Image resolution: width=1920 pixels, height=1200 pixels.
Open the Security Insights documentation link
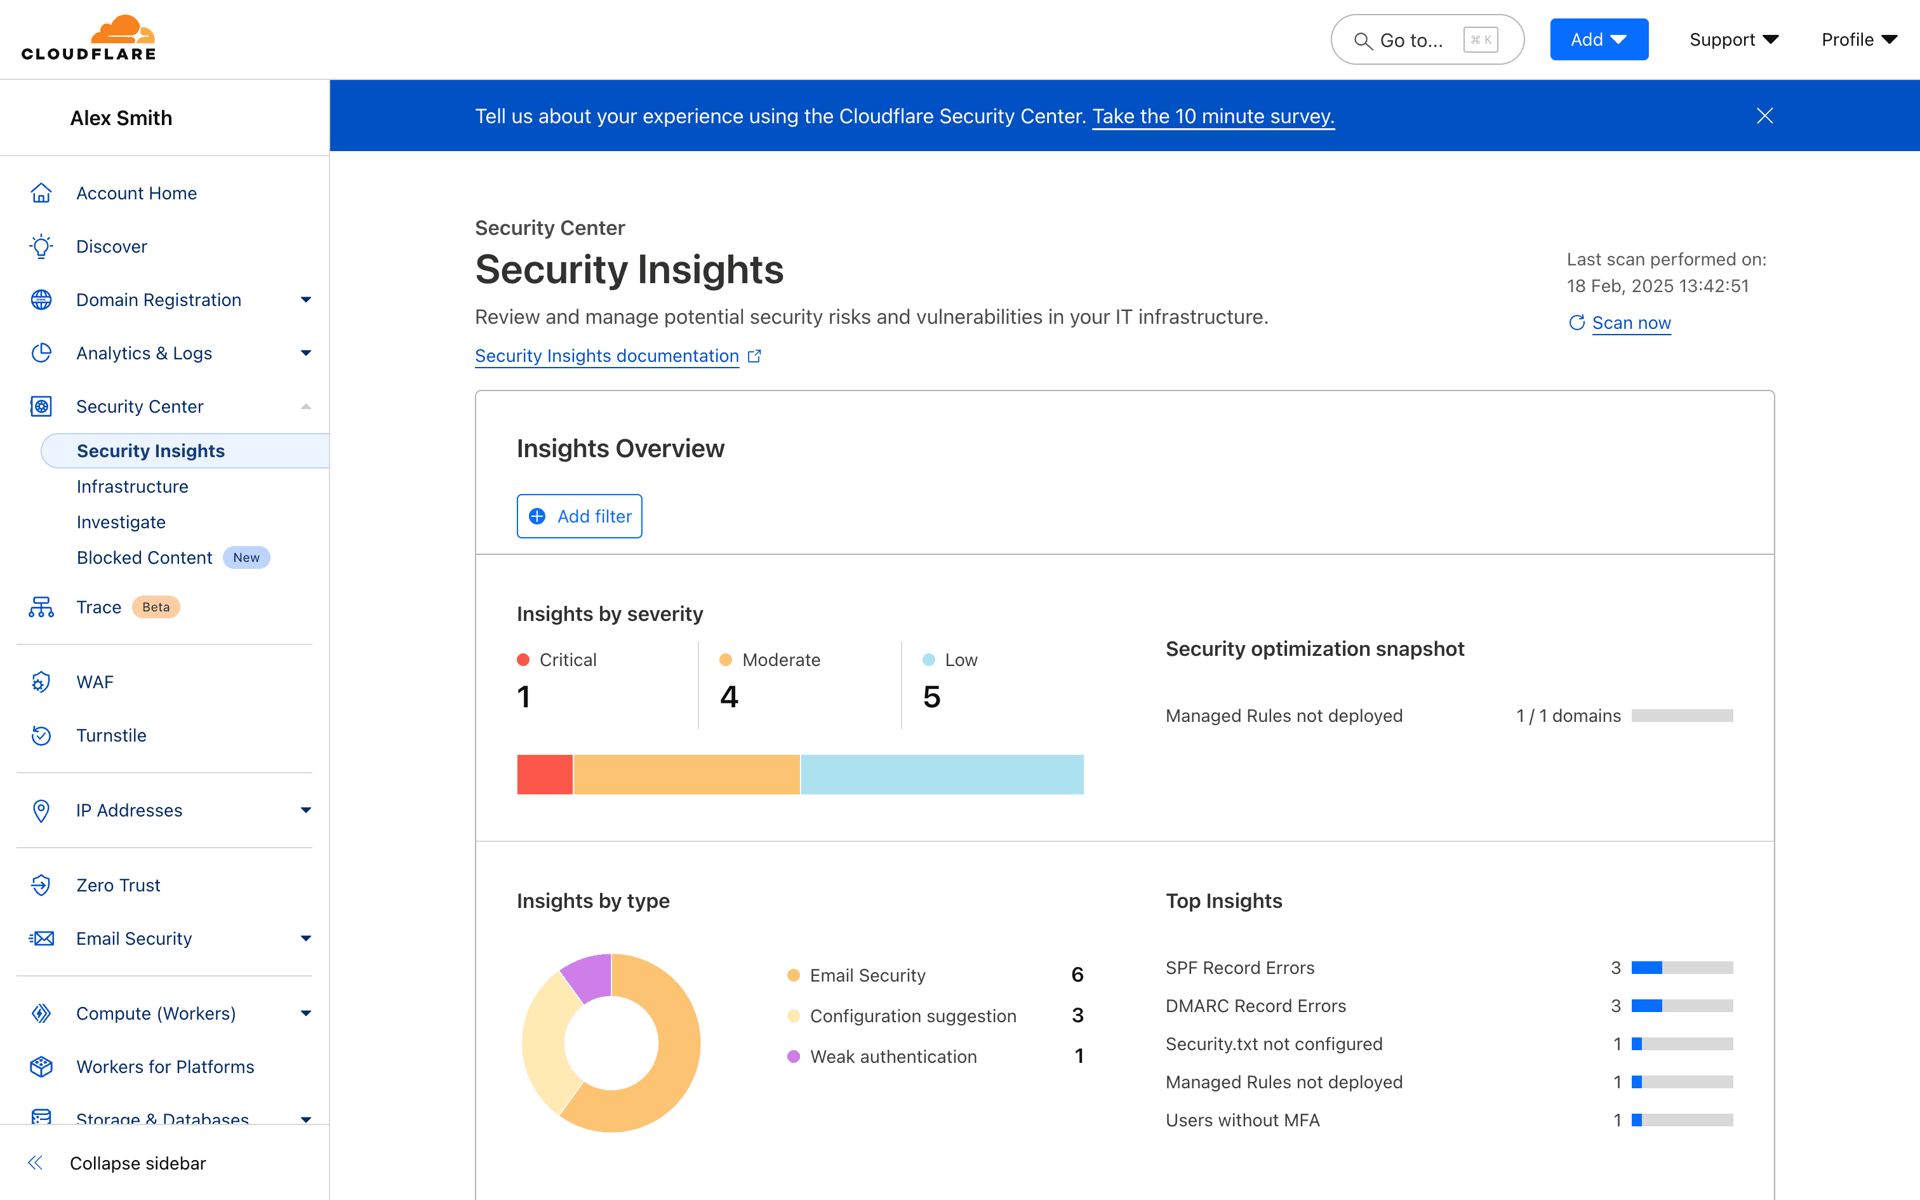click(607, 356)
